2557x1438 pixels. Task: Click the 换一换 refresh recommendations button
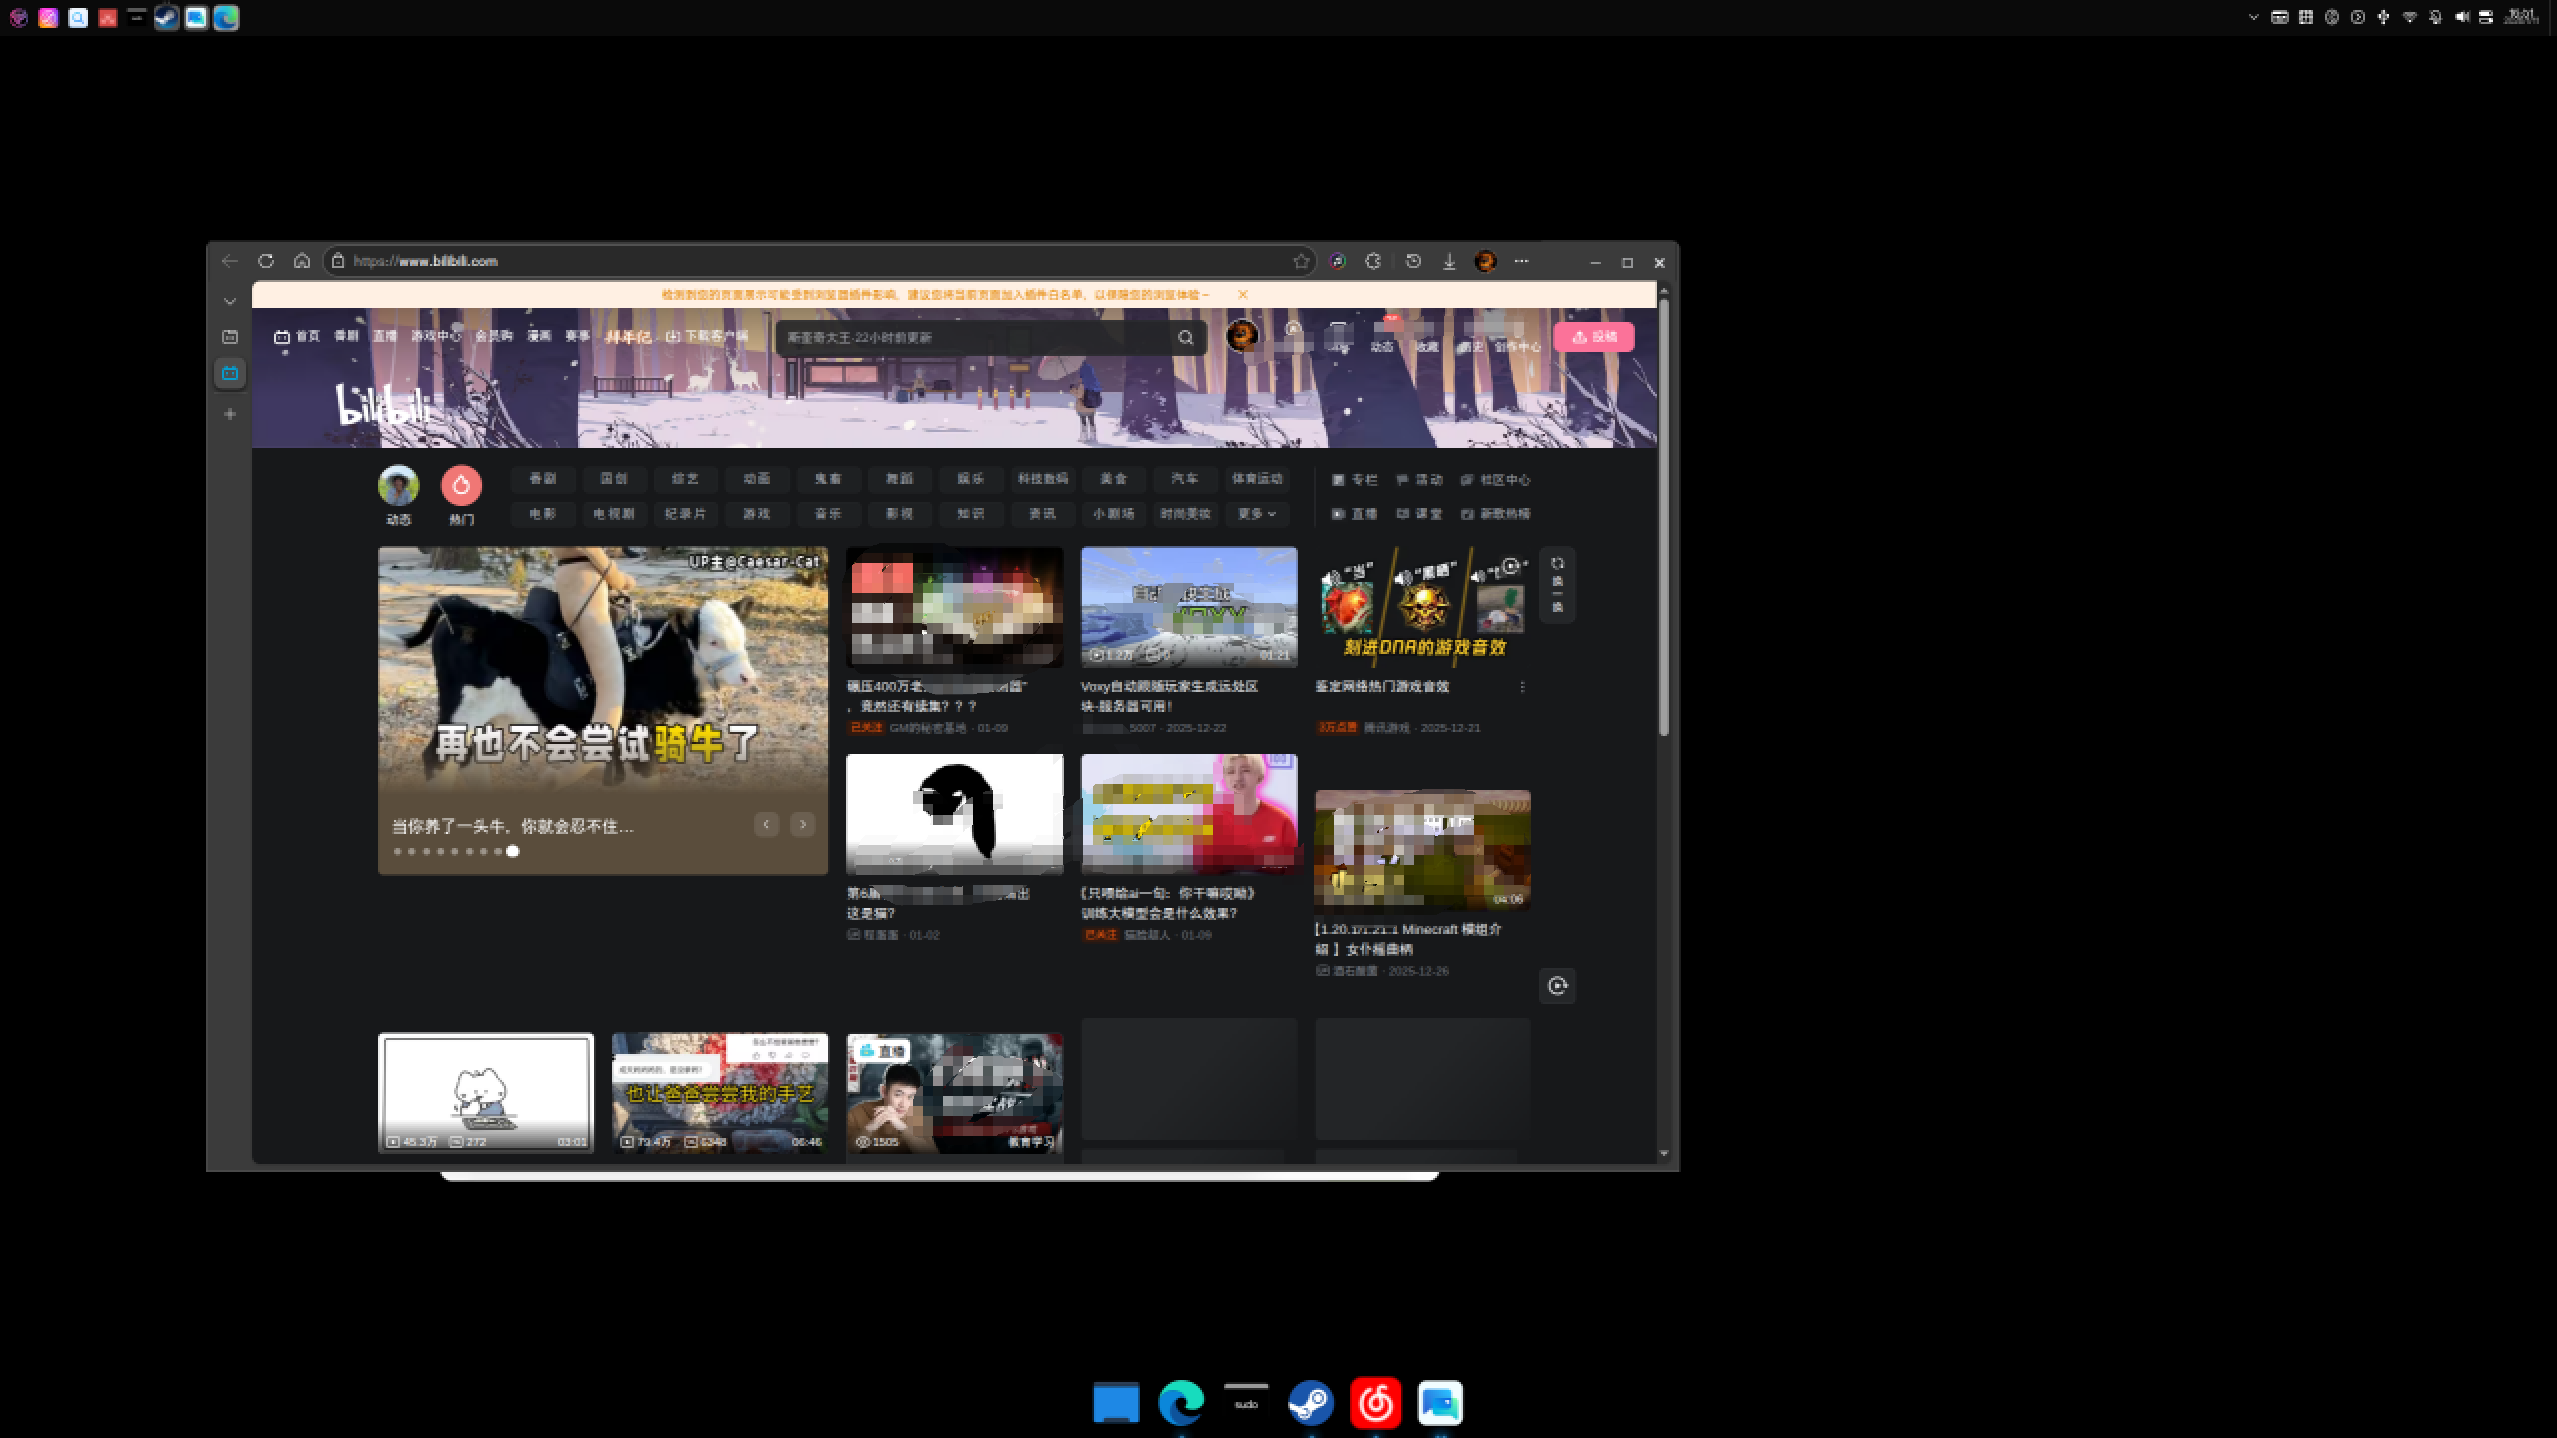[x=1557, y=586]
